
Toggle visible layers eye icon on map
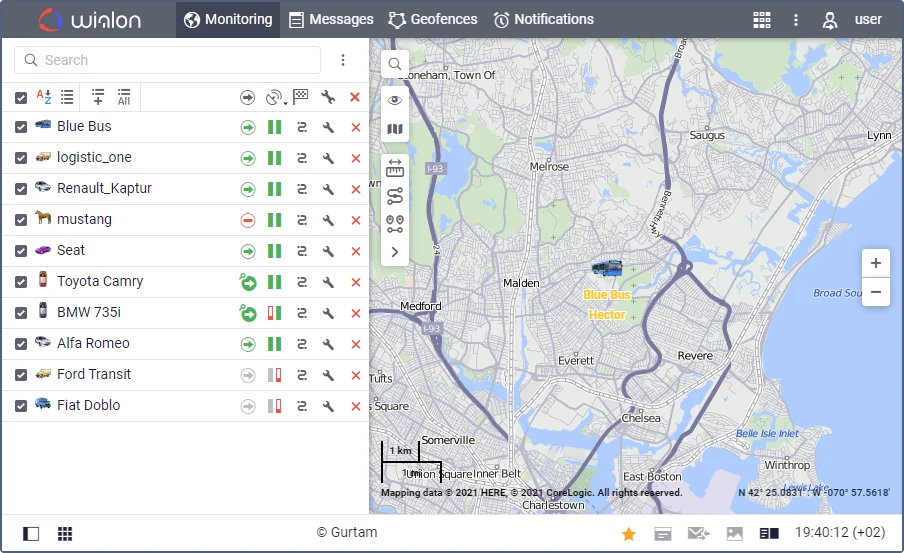pos(395,100)
